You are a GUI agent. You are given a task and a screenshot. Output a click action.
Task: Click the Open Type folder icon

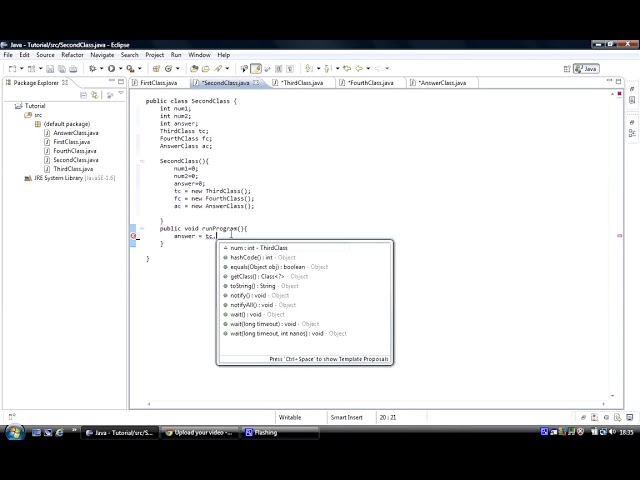[194, 69]
